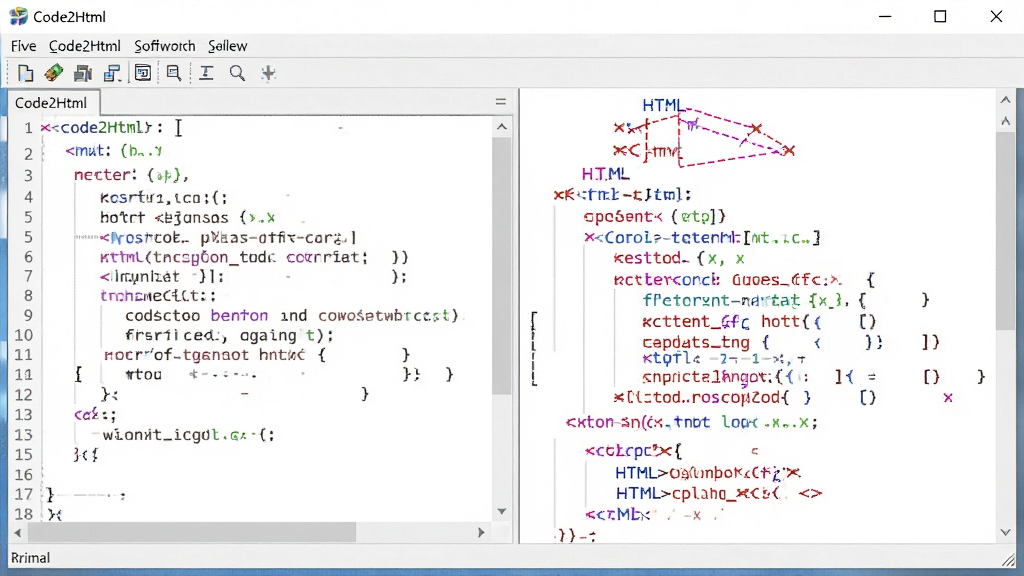Click the code line starting "fr5riiced"

point(229,336)
